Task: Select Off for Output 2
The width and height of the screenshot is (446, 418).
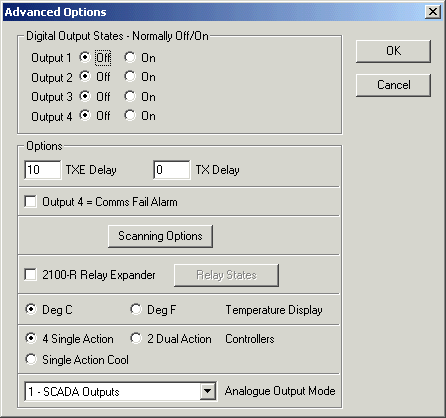Action: click(x=85, y=77)
